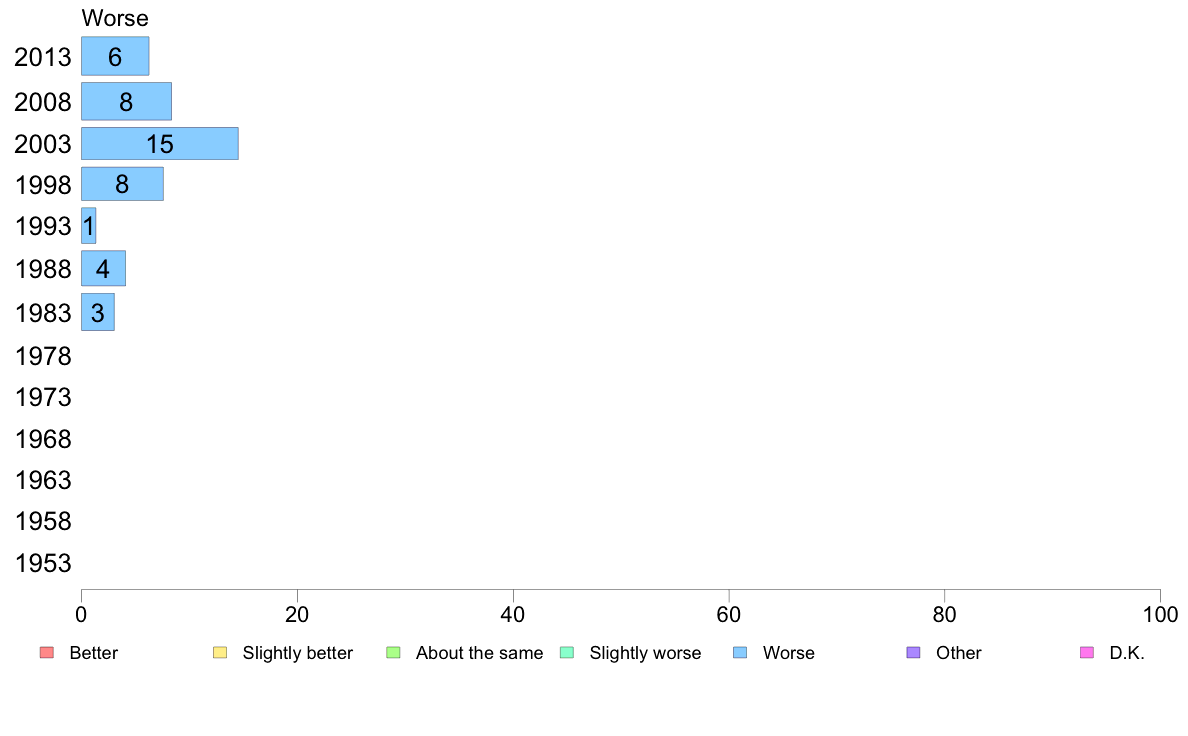Screen dimensions: 1188x736
Task: Click the 100 tick label on x-axis
Action: (x=1160, y=615)
